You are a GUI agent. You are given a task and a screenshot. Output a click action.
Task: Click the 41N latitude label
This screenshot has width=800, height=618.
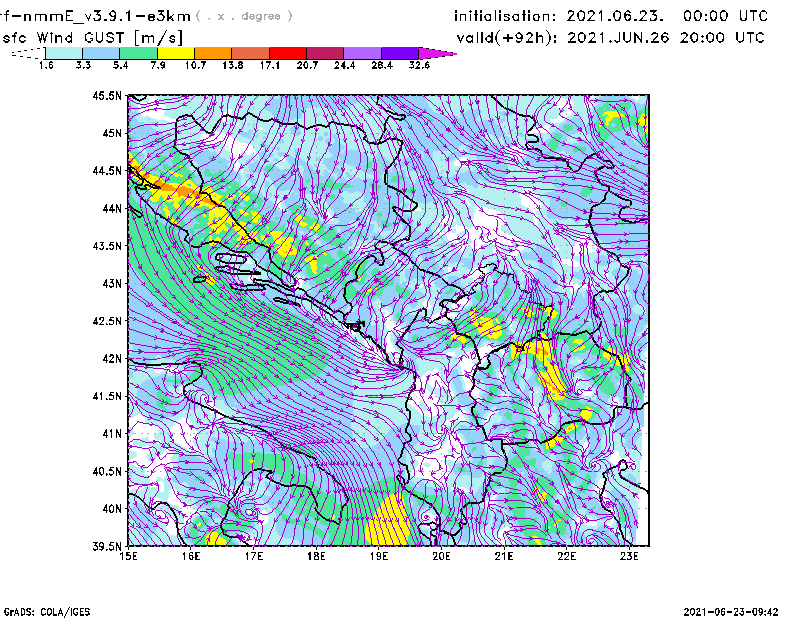tap(112, 433)
